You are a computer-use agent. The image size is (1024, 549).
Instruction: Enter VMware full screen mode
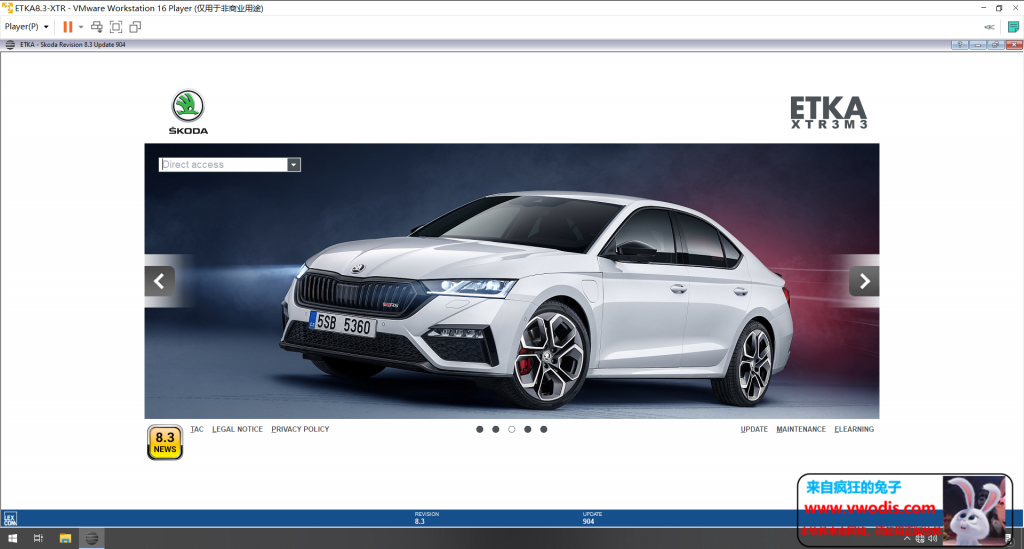(116, 27)
